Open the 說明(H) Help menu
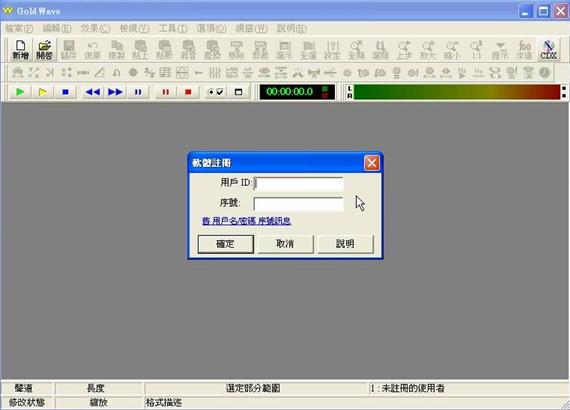This screenshot has height=410, width=570. tap(292, 28)
